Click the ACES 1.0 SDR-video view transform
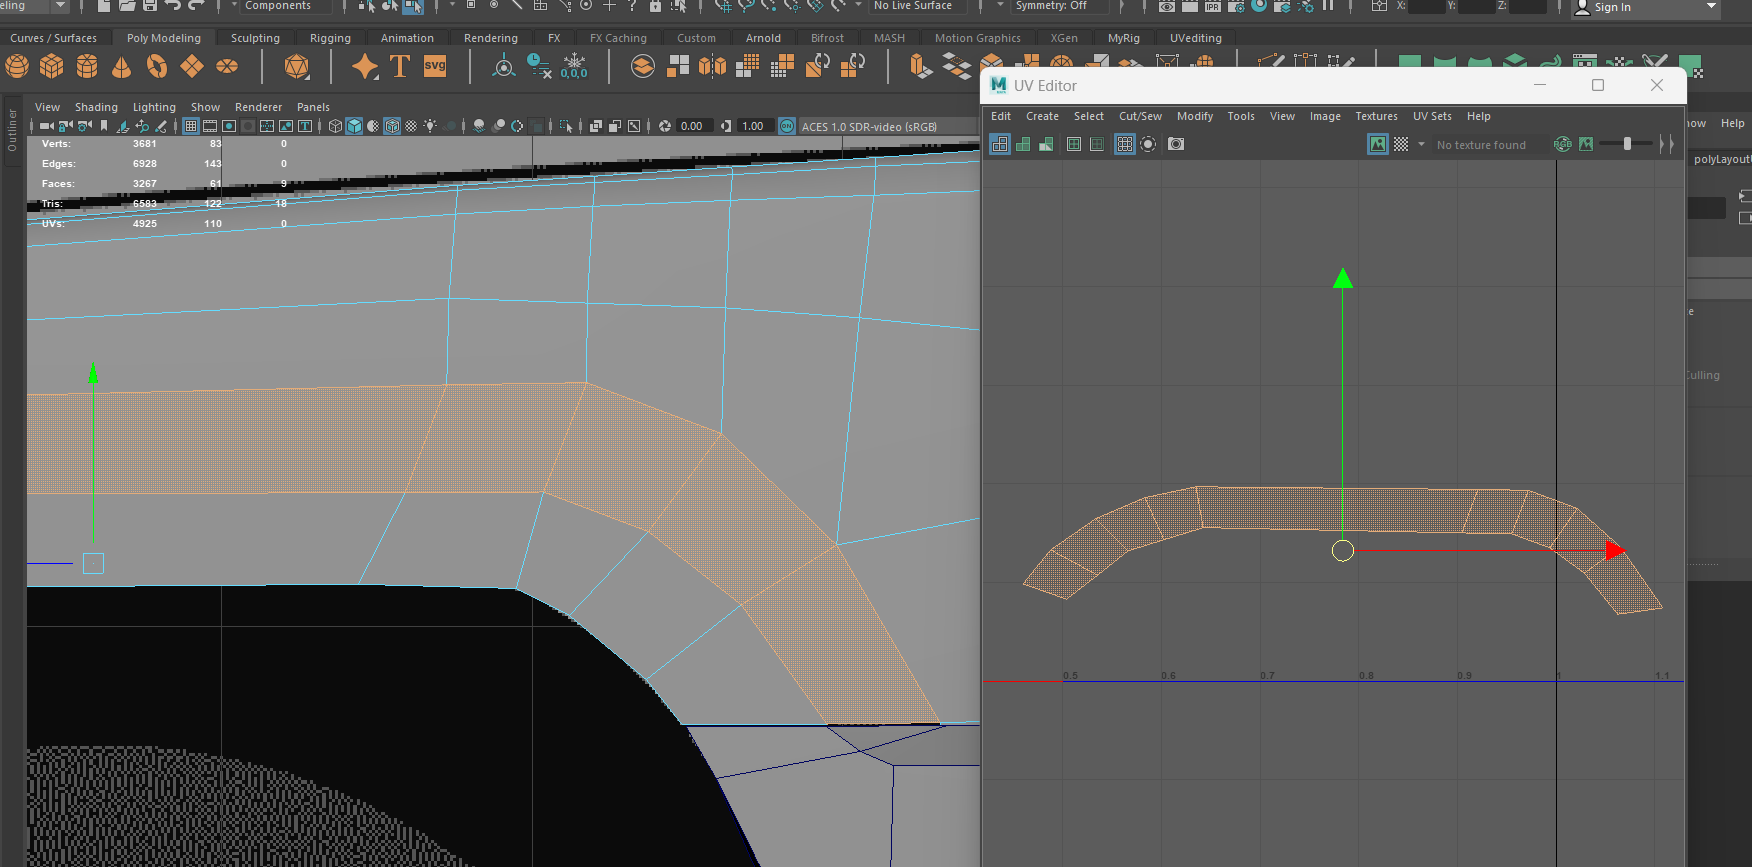This screenshot has height=867, width=1752. [868, 127]
